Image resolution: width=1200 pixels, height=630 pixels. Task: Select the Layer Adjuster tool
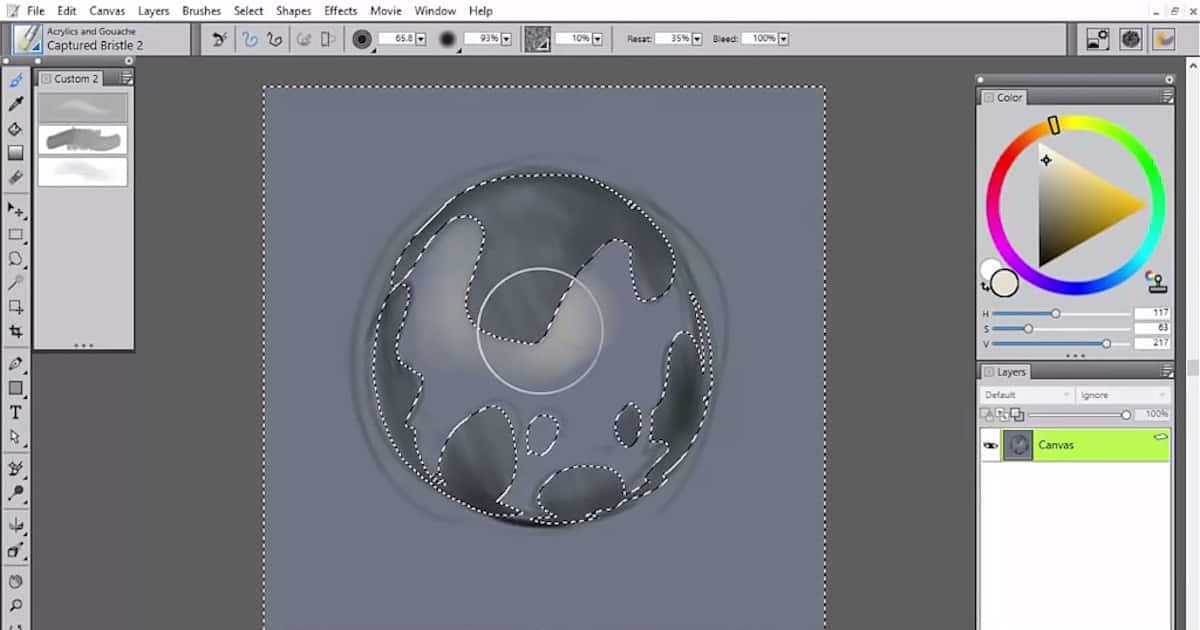click(16, 211)
